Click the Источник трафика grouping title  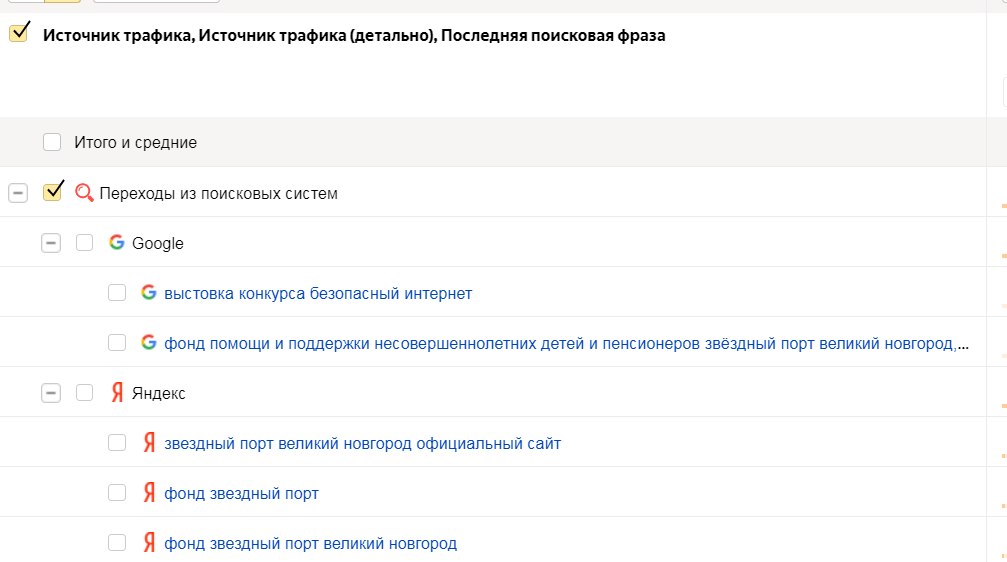(354, 35)
